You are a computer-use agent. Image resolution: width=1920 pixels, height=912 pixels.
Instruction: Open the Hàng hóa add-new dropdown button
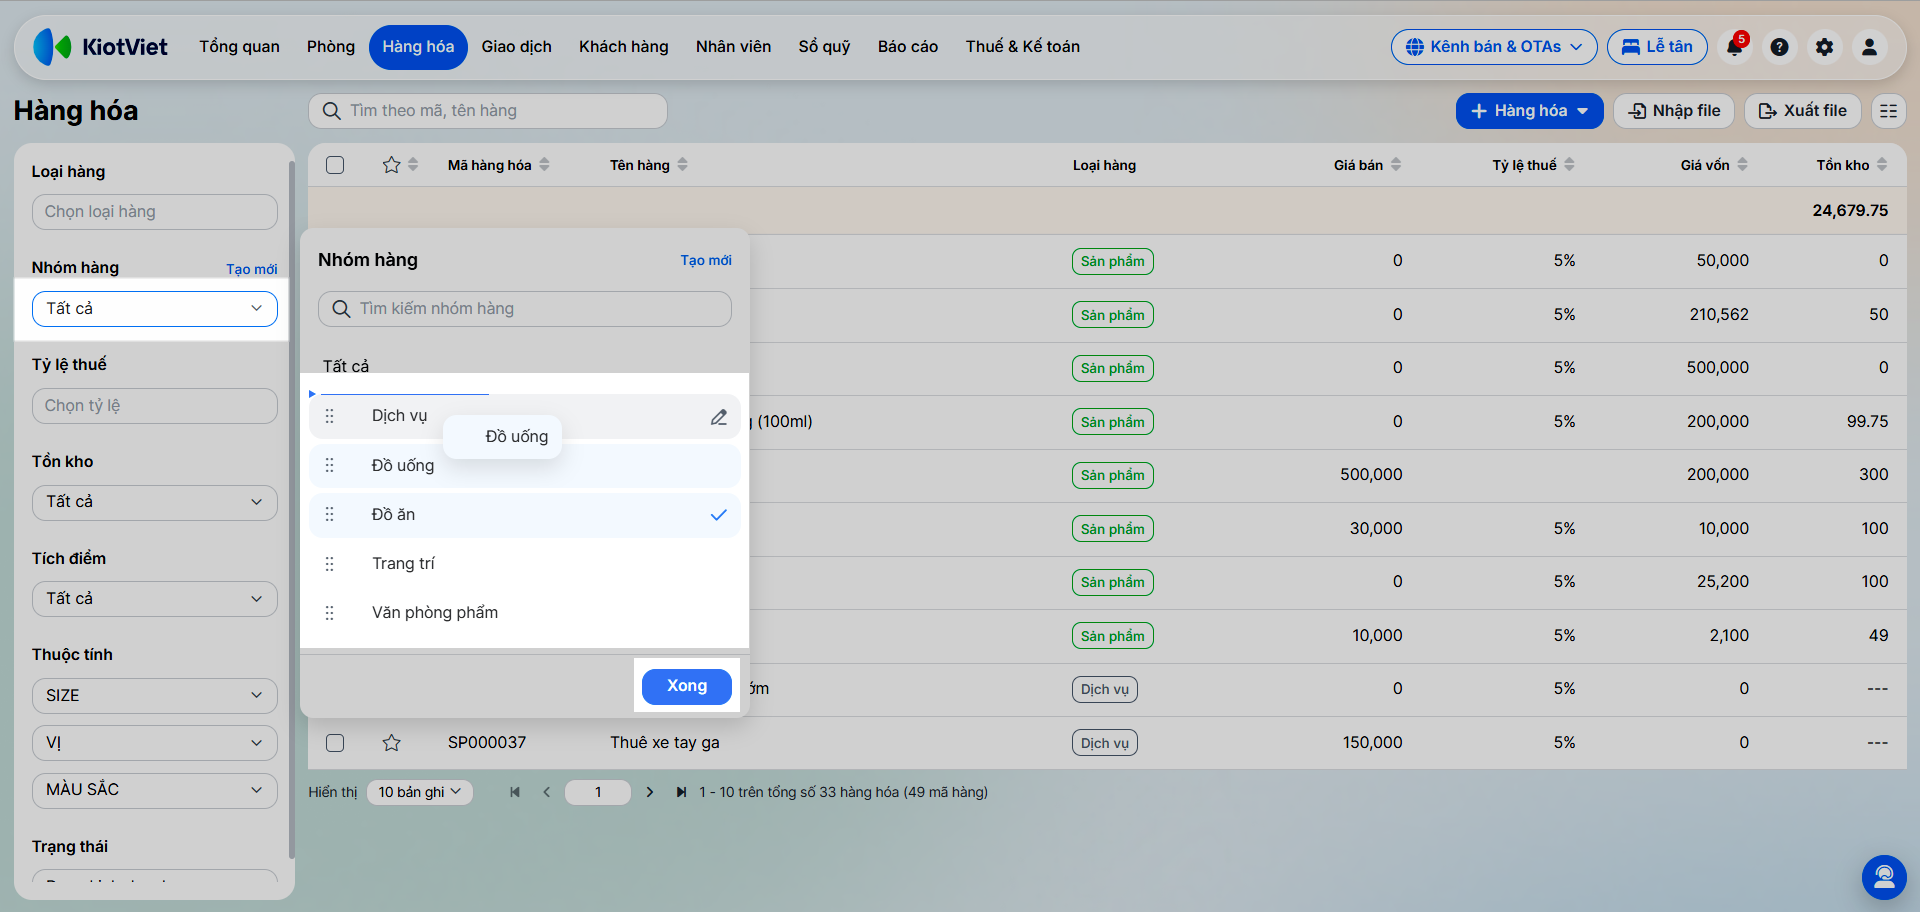(x=1529, y=111)
